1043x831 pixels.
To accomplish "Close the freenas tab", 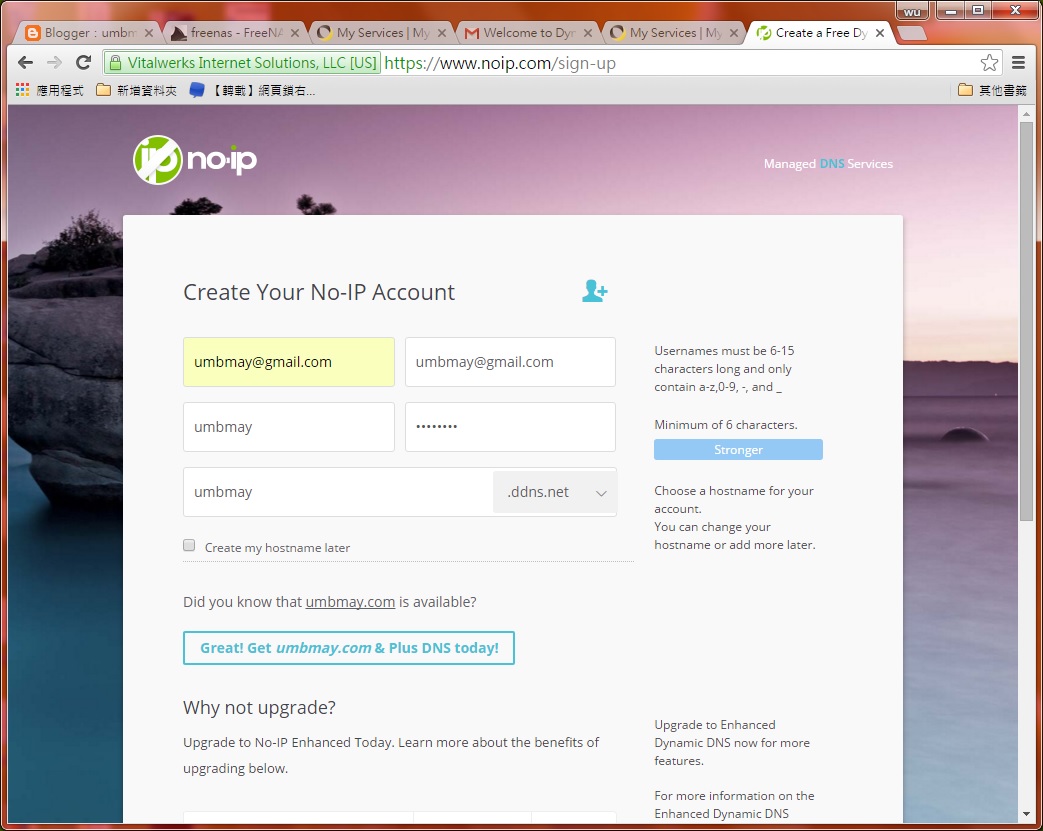I will [x=295, y=33].
